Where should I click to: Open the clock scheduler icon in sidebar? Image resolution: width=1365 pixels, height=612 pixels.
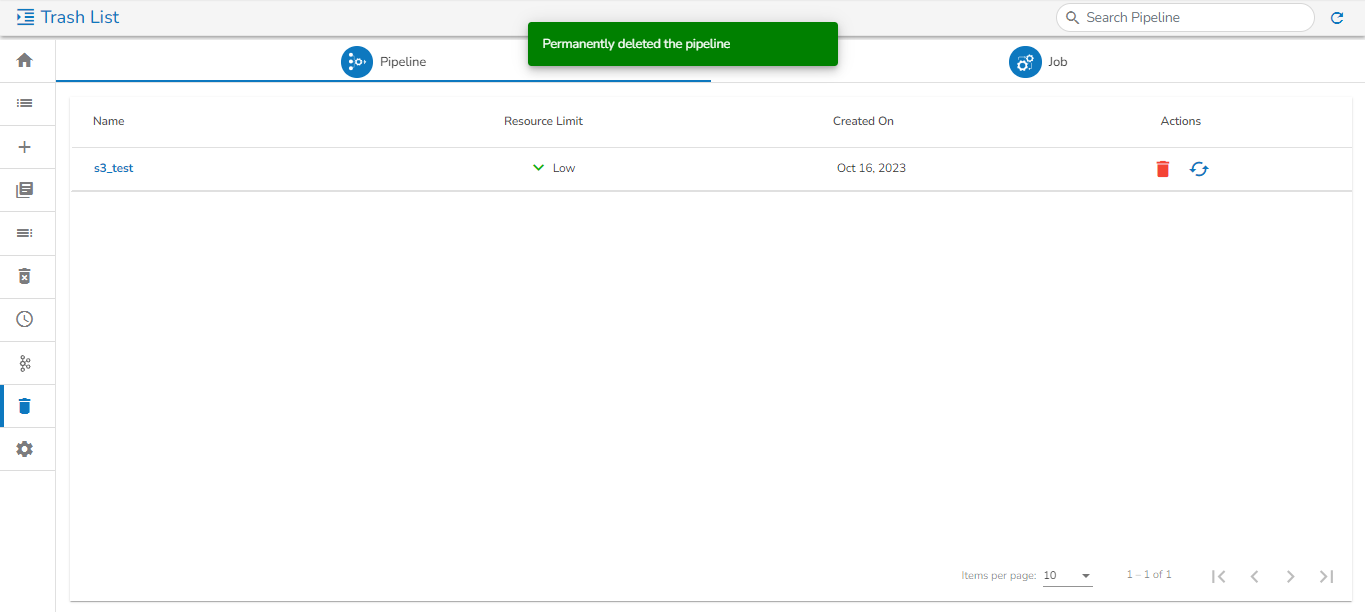coord(25,319)
